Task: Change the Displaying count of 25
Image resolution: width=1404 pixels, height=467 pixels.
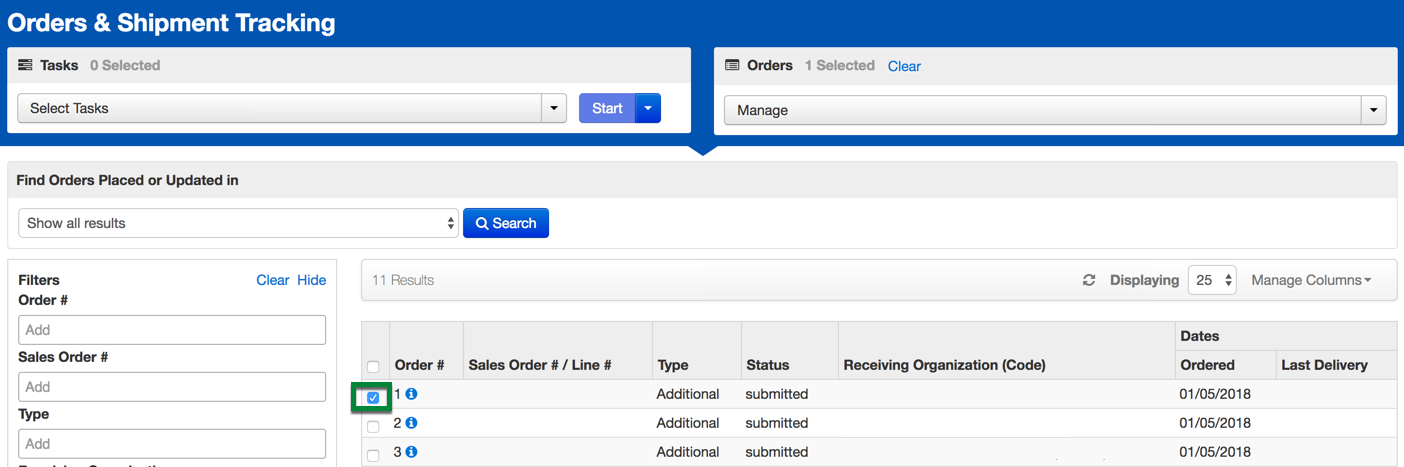Action: pos(1212,281)
